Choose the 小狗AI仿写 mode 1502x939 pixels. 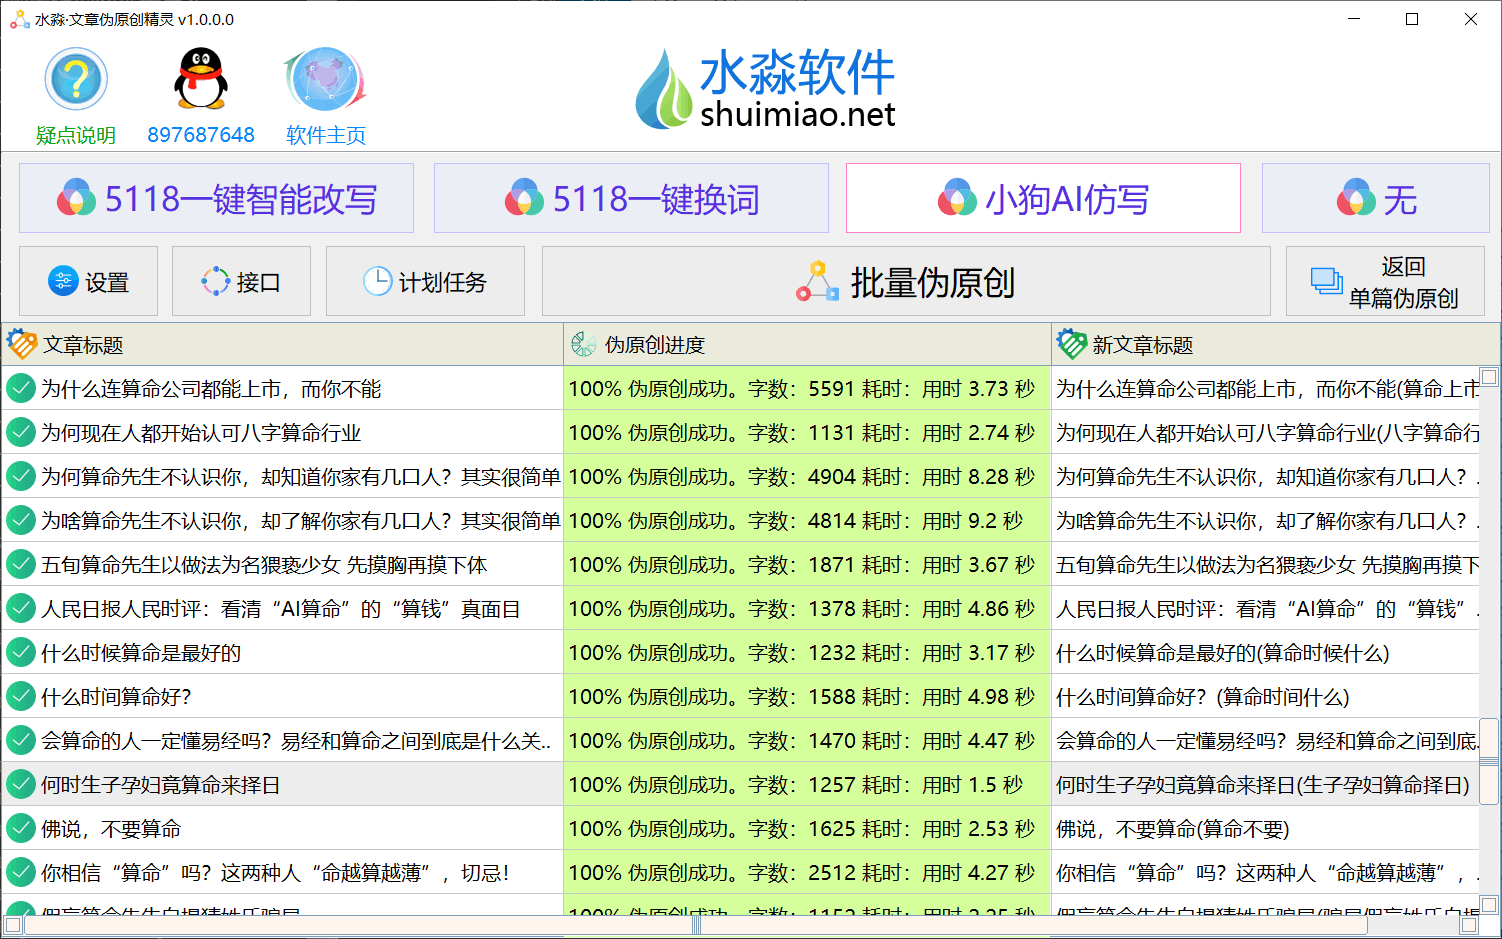(1043, 198)
